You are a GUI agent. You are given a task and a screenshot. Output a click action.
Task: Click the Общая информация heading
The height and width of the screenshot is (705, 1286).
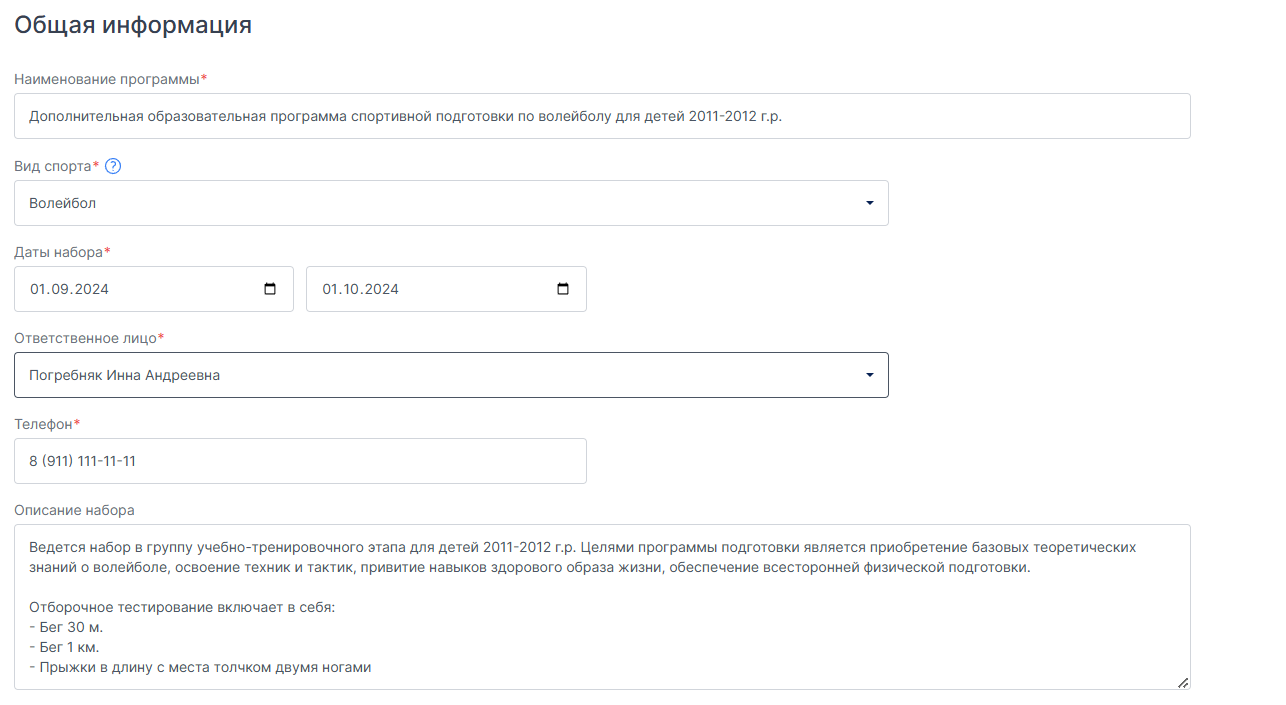coord(133,25)
